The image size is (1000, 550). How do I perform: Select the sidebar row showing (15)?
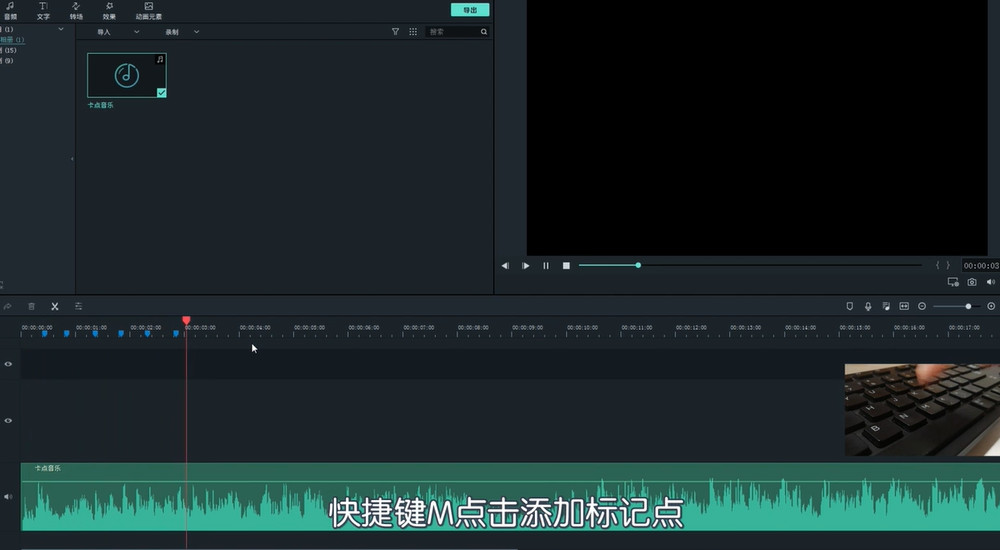(x=8, y=50)
